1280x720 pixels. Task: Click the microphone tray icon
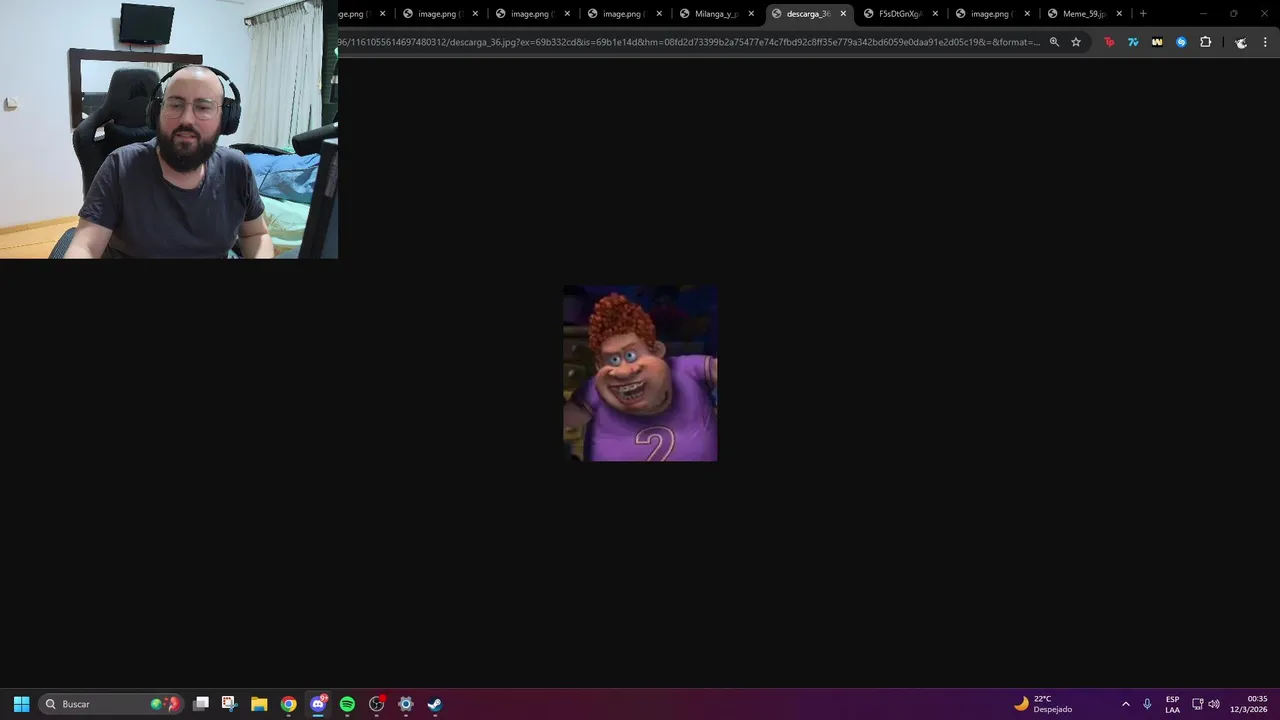click(x=1147, y=704)
